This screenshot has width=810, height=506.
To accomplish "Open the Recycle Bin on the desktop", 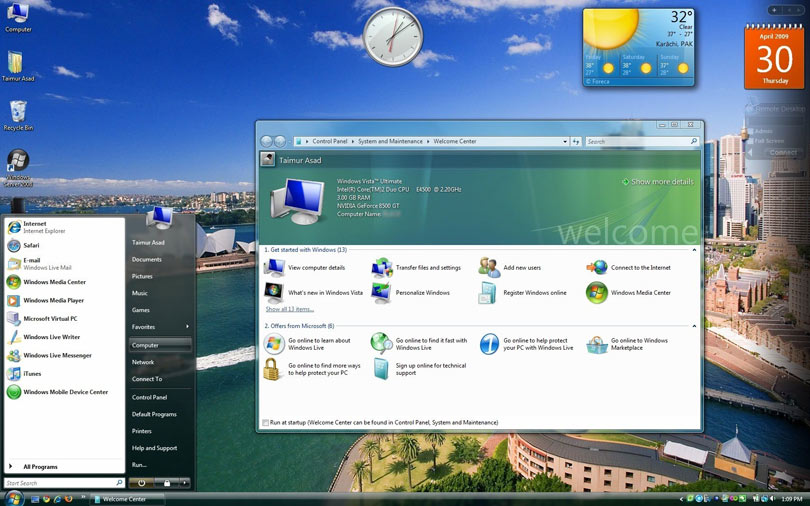I will (17, 113).
